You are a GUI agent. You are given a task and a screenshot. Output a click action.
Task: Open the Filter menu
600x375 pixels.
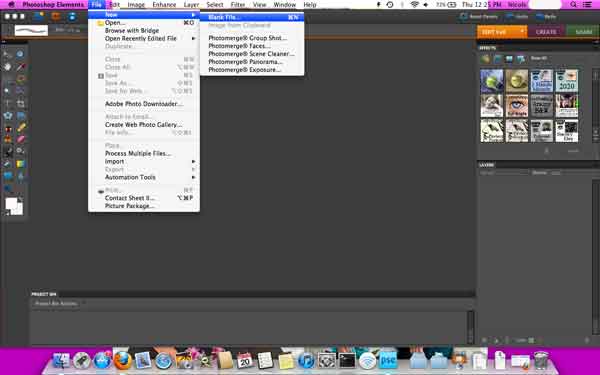[238, 5]
